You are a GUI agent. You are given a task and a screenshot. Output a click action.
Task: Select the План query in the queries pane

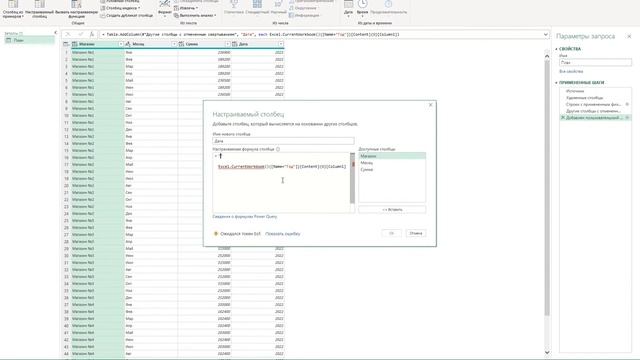(x=29, y=40)
